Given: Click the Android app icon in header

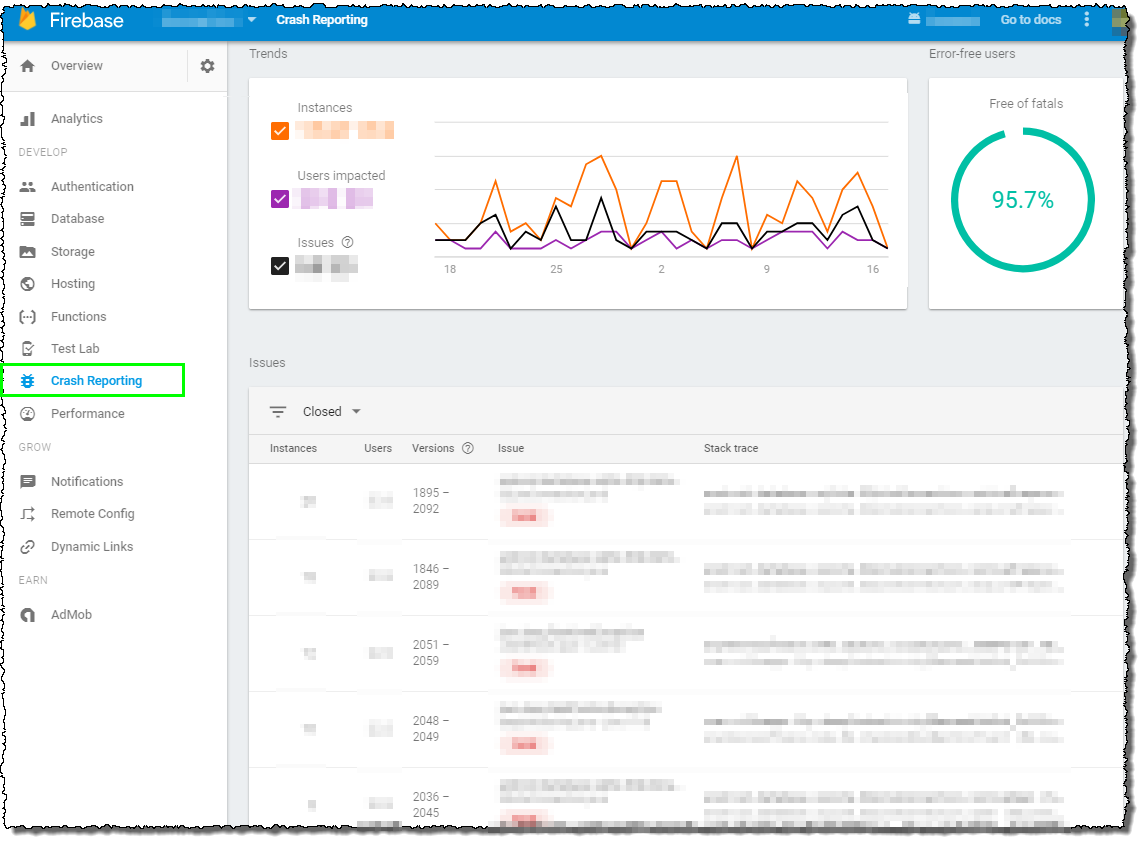Looking at the screenshot, I should click(x=914, y=19).
